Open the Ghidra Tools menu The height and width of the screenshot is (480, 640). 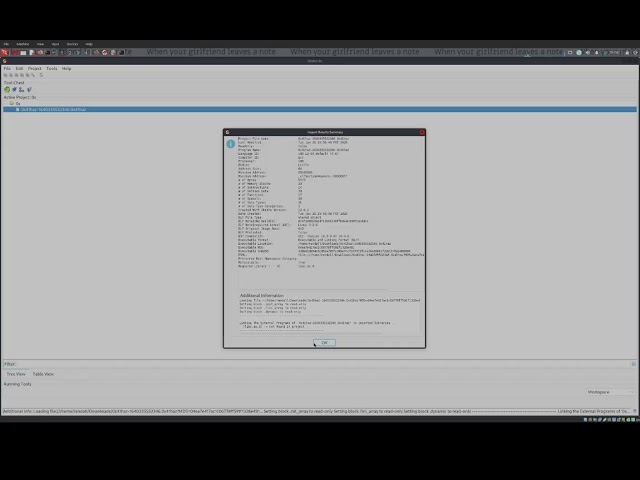52,69
